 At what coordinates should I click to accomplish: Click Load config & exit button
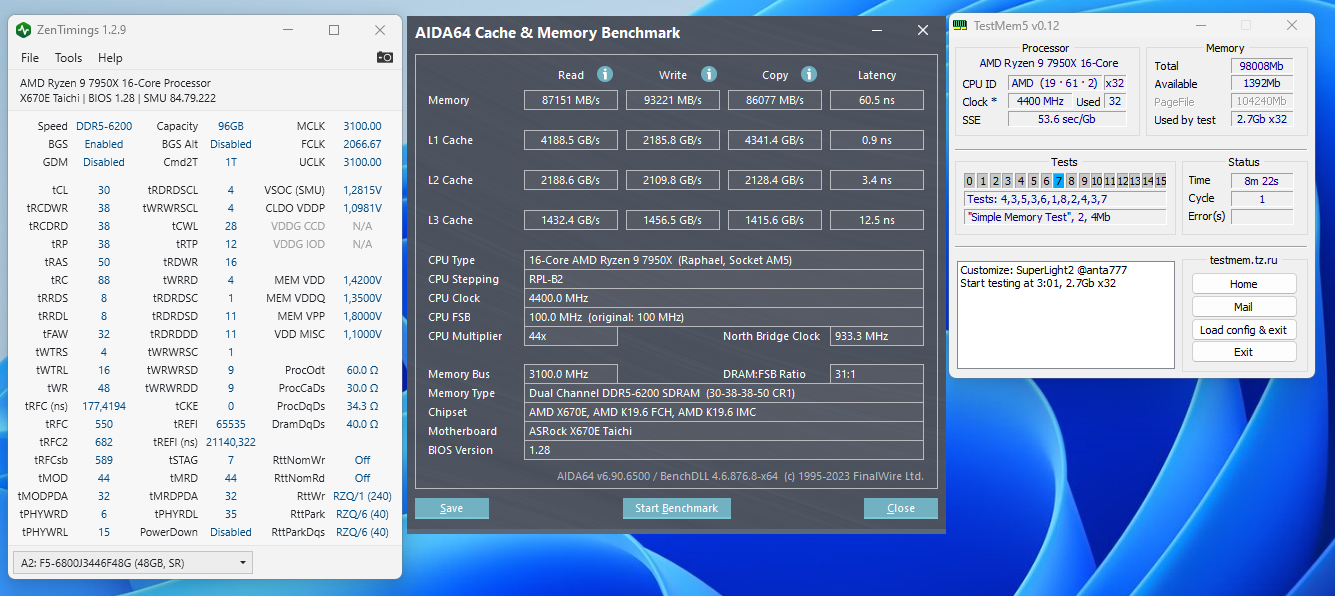[1244, 330]
